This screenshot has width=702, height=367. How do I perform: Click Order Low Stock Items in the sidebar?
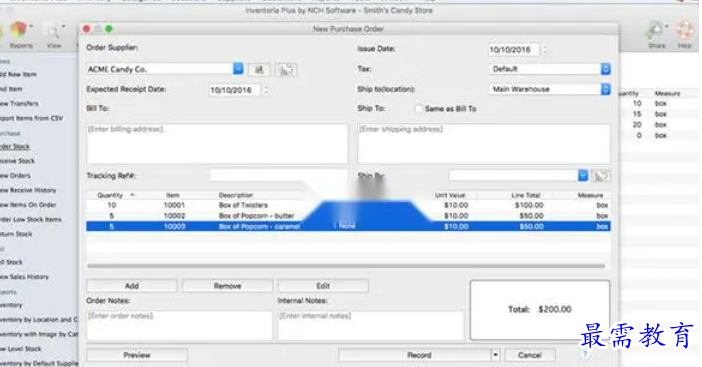tap(31, 219)
